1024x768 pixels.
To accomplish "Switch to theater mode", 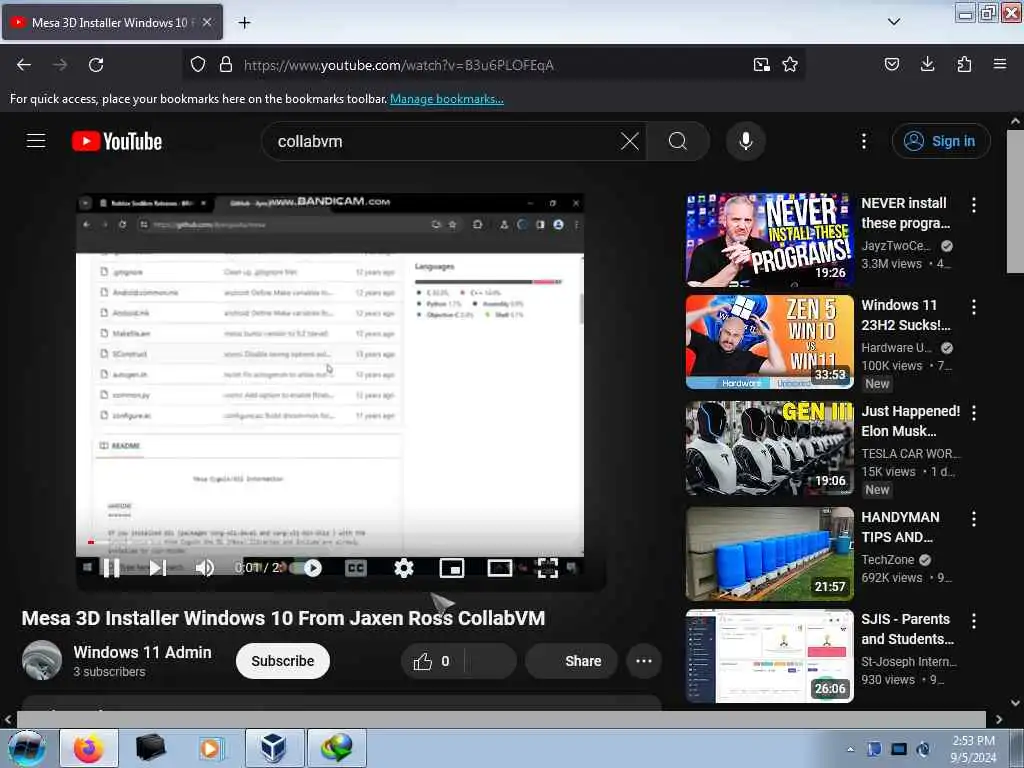I will [x=500, y=568].
